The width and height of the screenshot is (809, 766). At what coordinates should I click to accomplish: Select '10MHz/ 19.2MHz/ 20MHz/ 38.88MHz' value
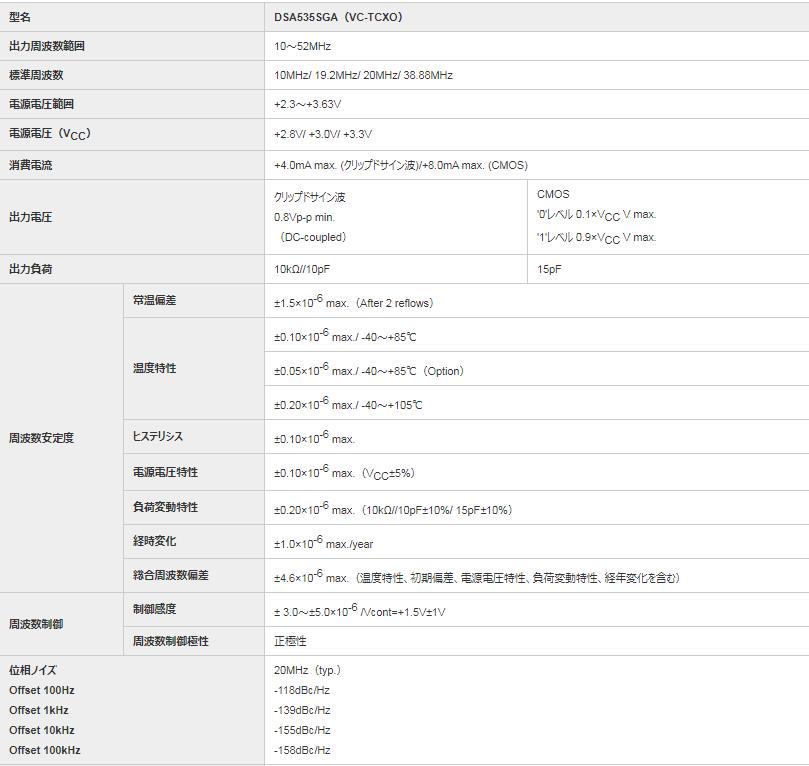[x=363, y=75]
